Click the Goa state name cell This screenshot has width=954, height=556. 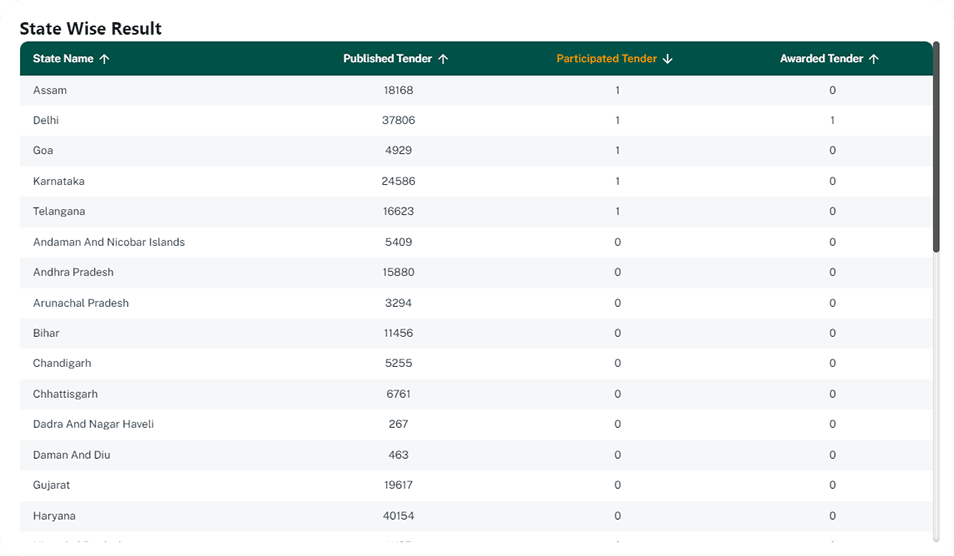[x=43, y=151]
